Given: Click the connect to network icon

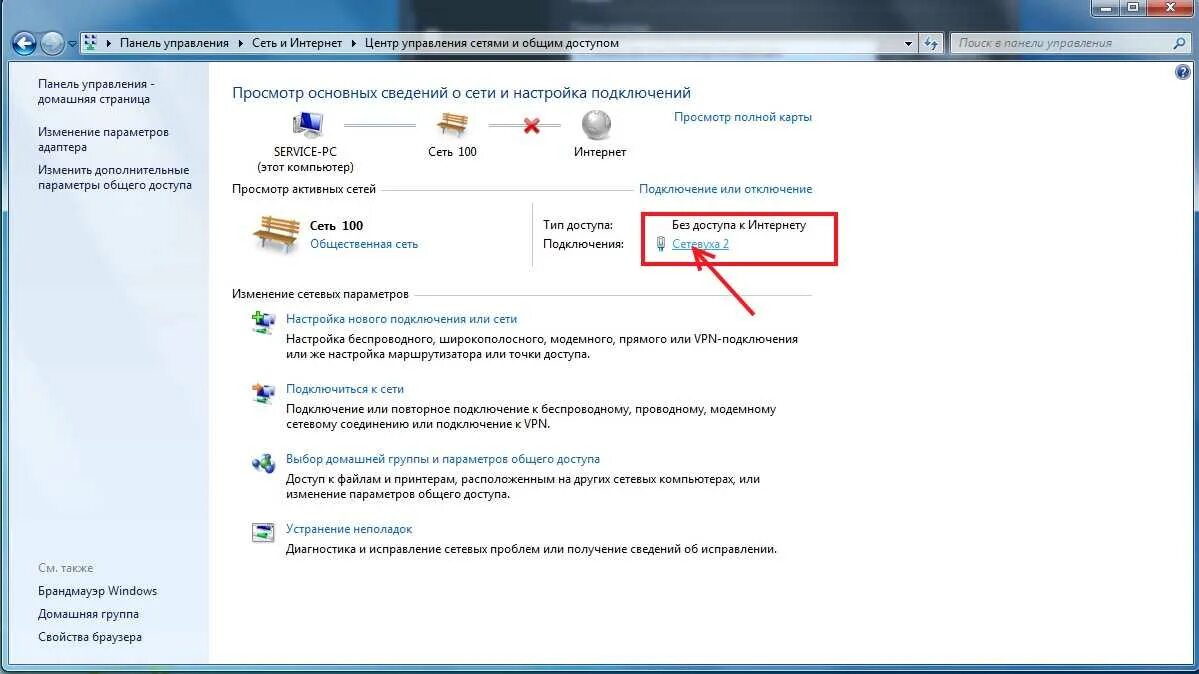Looking at the screenshot, I should (x=263, y=392).
